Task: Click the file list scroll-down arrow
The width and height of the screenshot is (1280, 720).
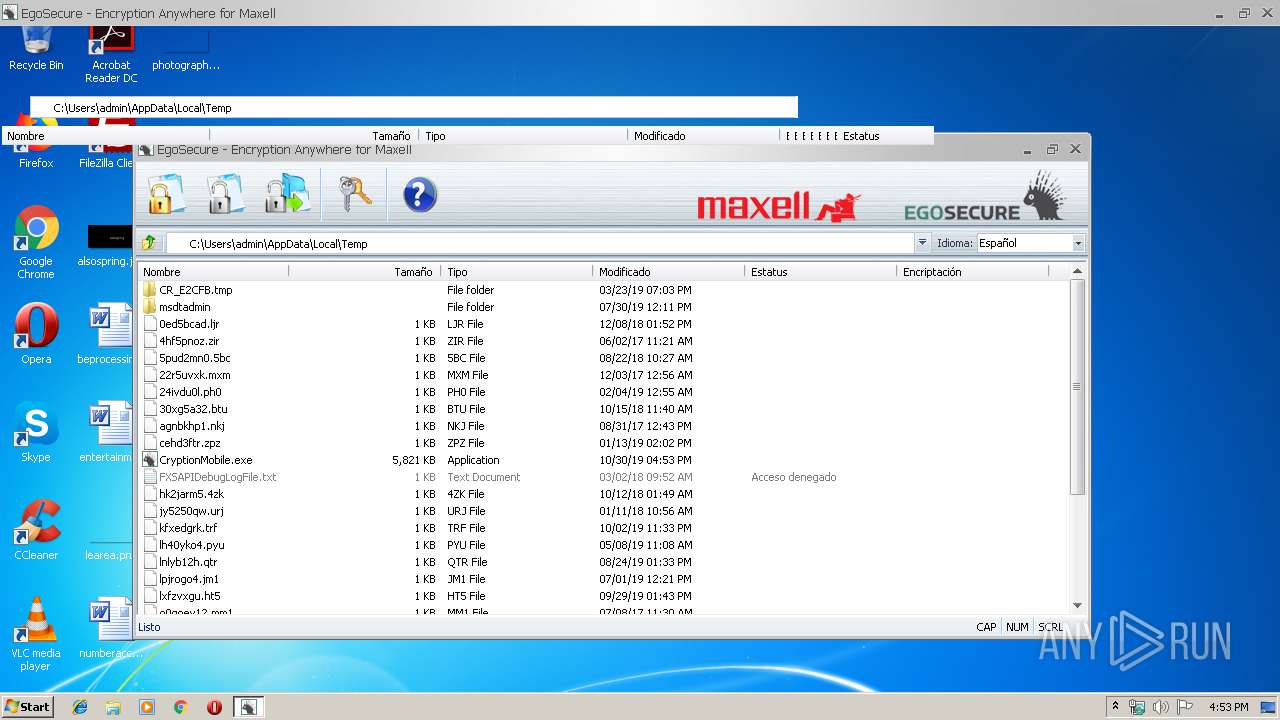Action: [x=1077, y=605]
